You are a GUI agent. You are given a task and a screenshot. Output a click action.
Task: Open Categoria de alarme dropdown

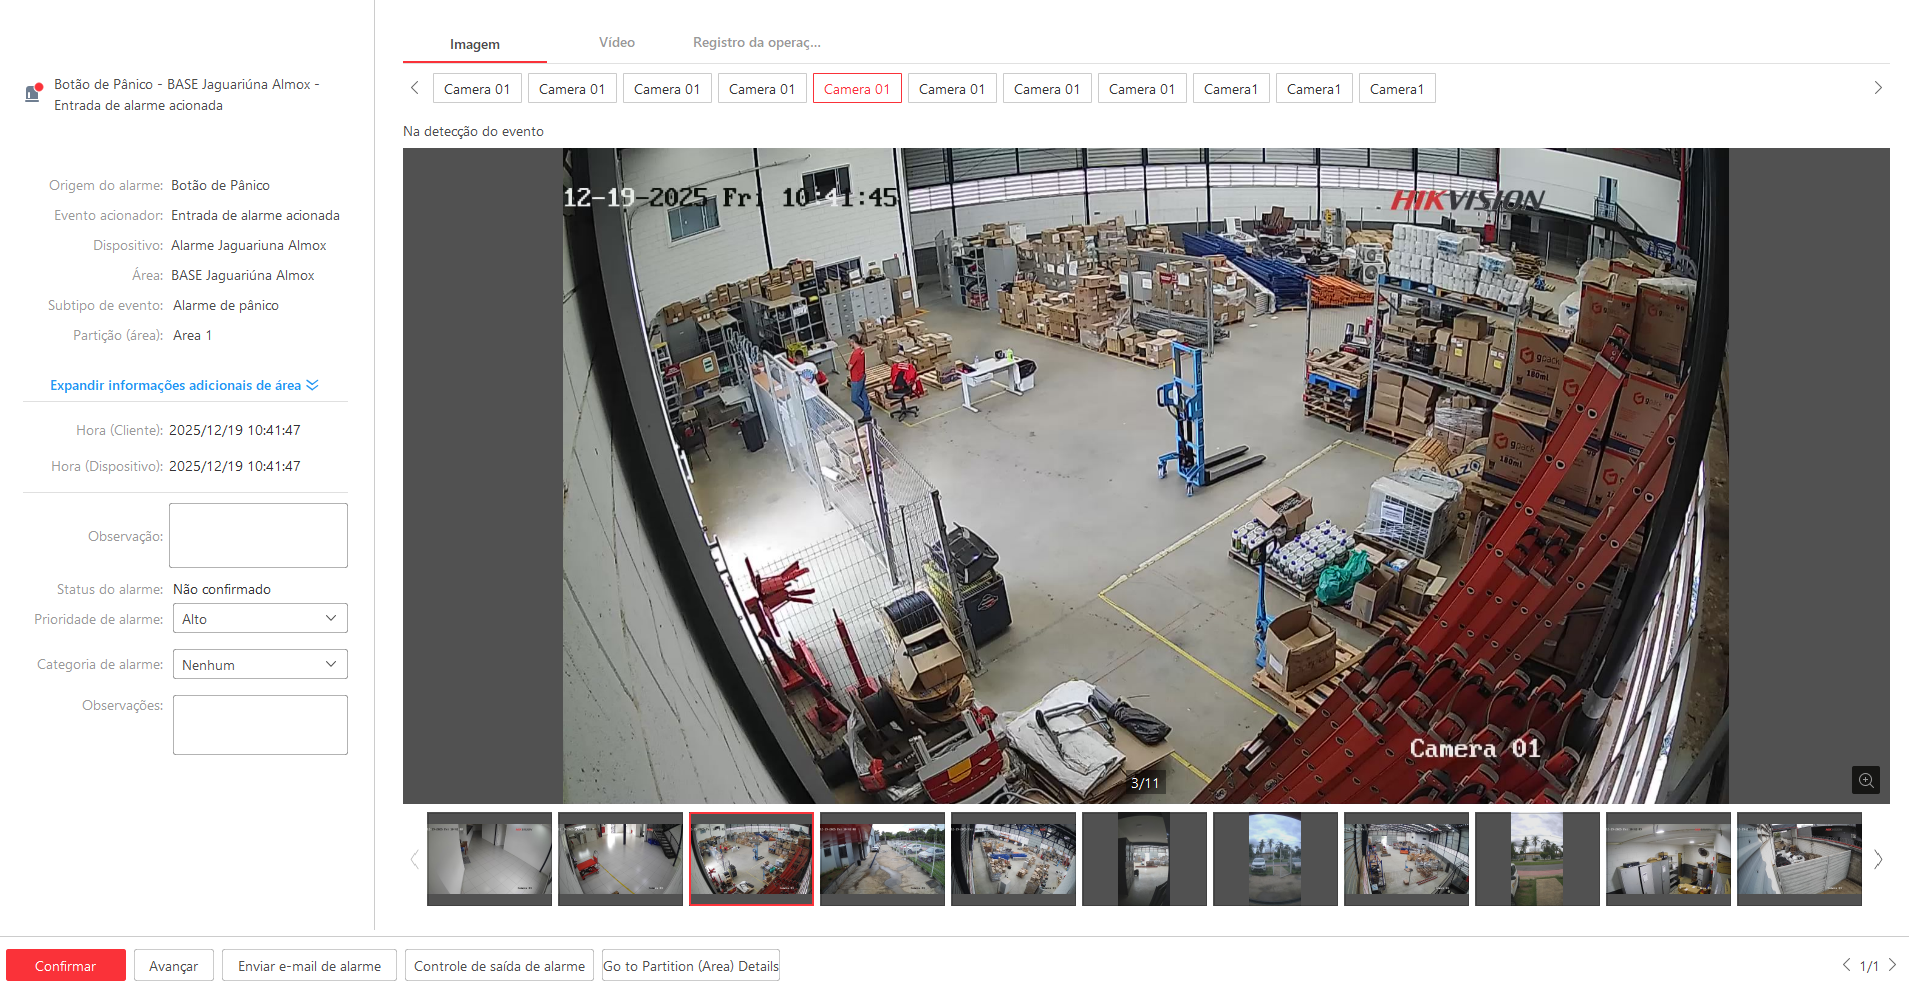260,665
